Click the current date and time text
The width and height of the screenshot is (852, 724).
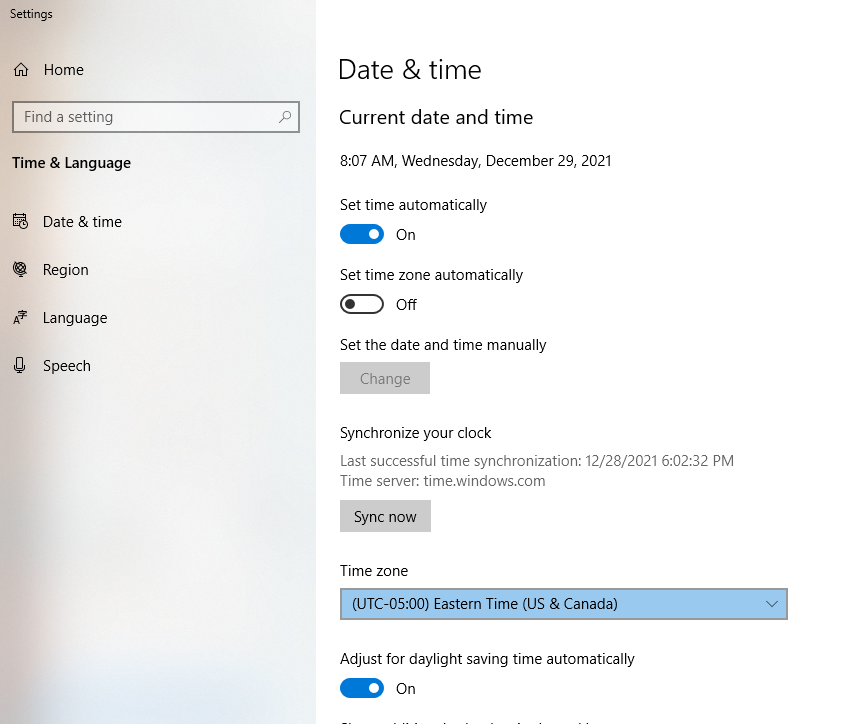pyautogui.click(x=475, y=161)
